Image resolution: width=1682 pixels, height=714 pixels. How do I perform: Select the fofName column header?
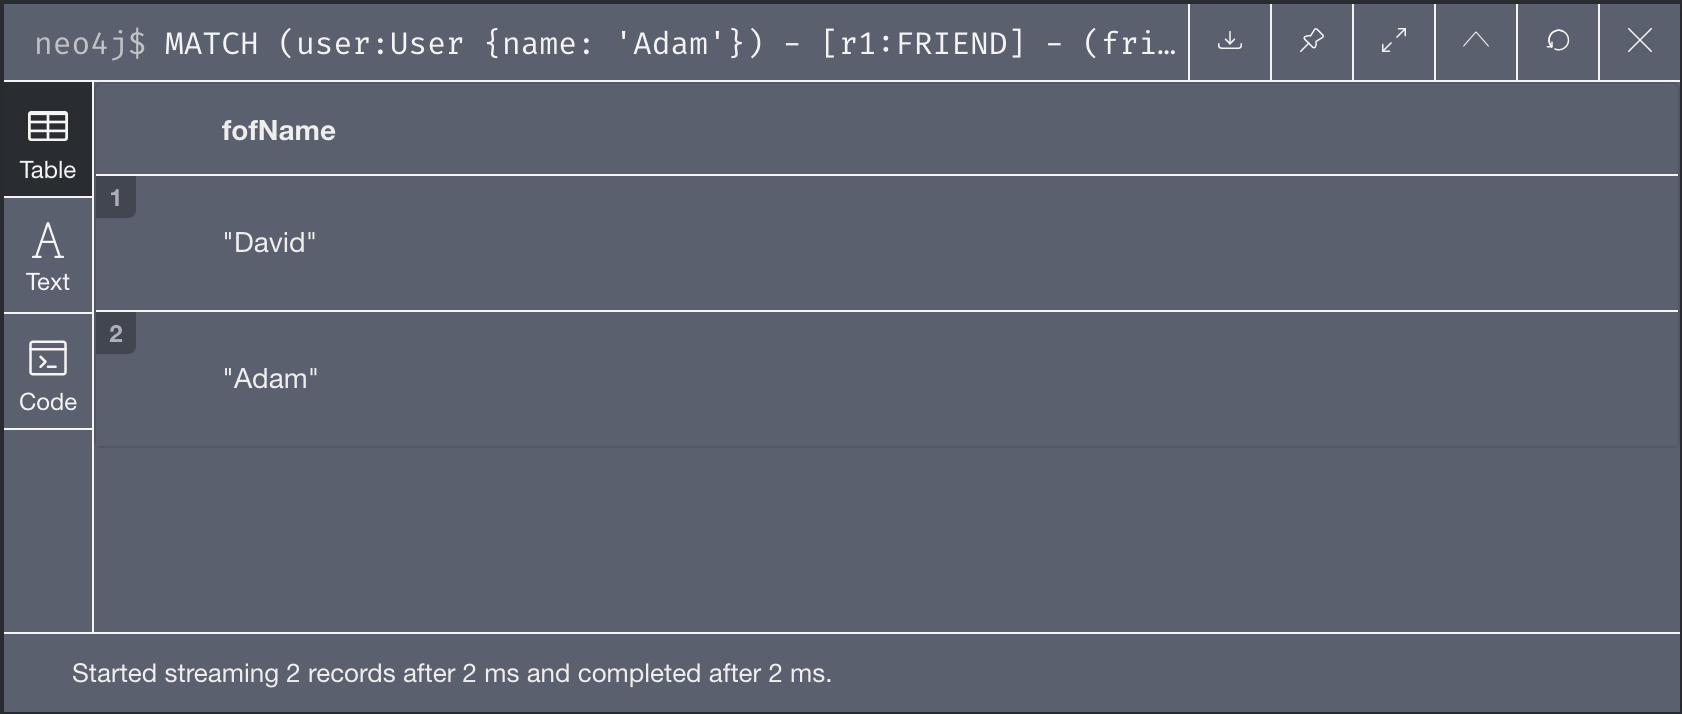tap(278, 131)
